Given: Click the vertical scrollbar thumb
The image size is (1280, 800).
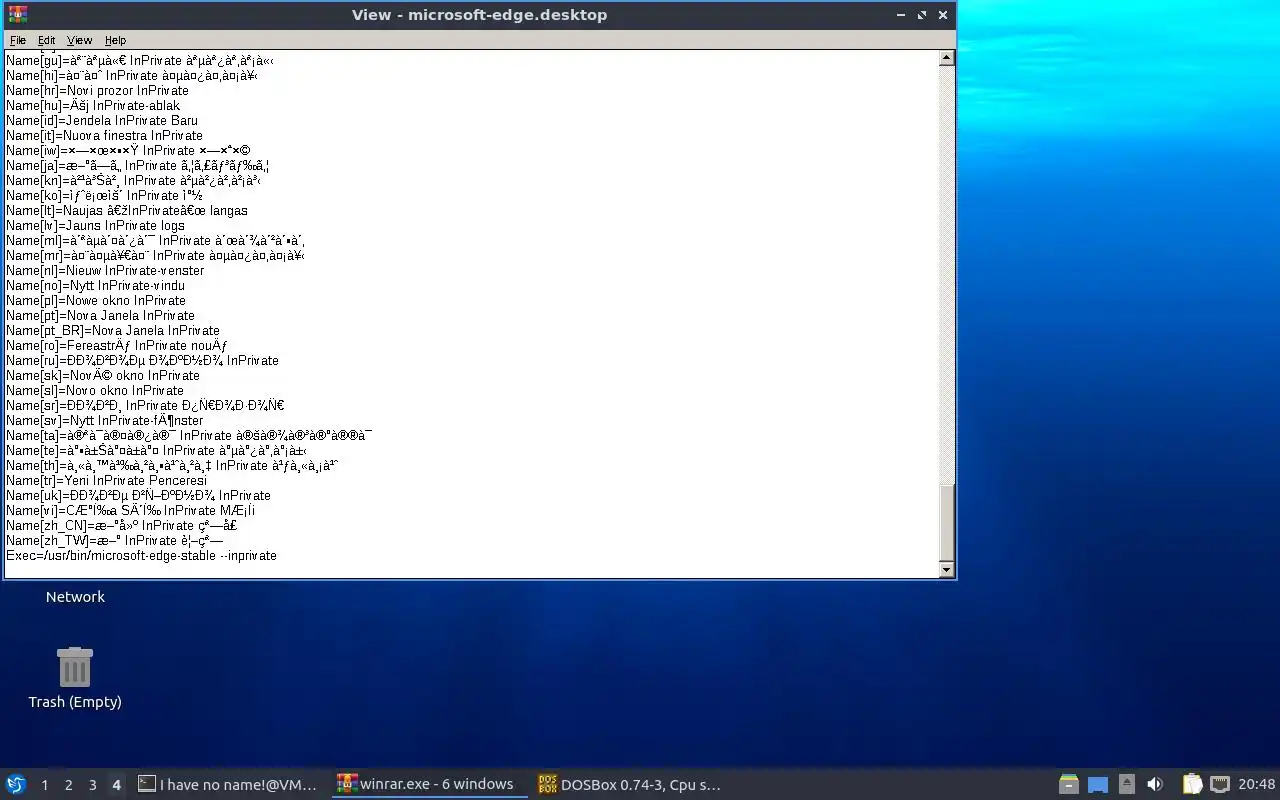Looking at the screenshot, I should (x=946, y=523).
